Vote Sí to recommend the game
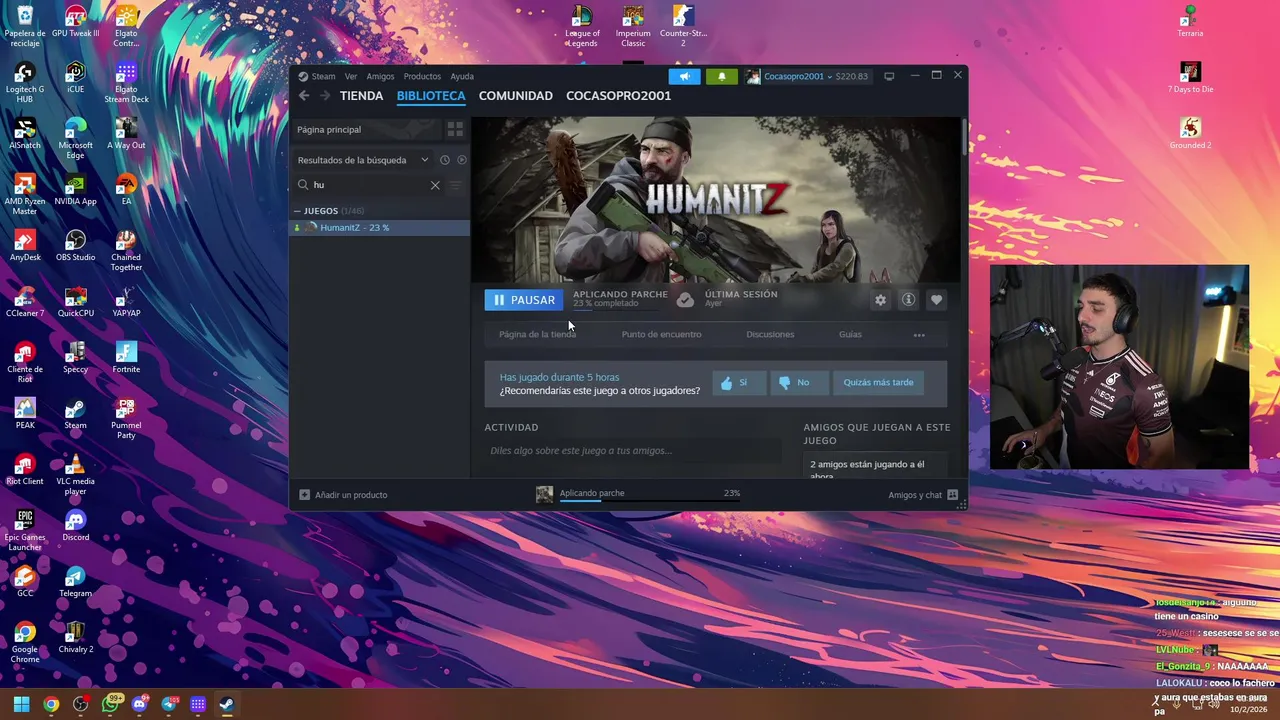 [x=739, y=382]
